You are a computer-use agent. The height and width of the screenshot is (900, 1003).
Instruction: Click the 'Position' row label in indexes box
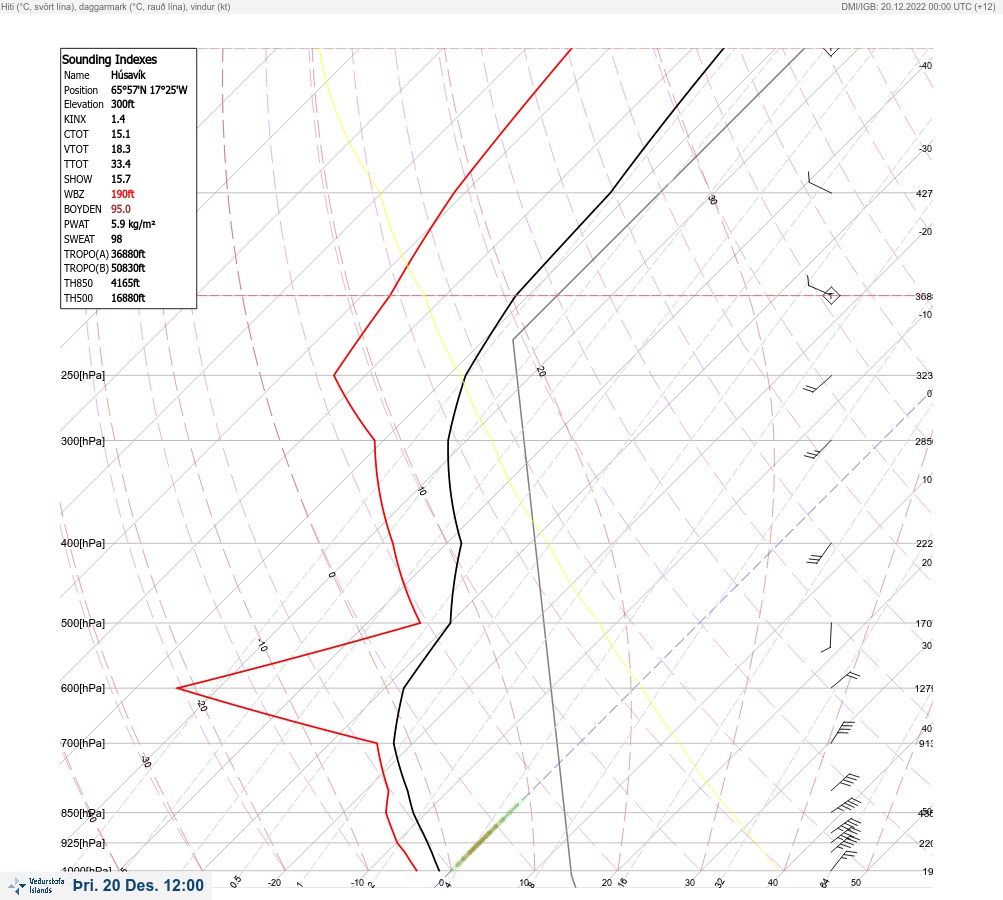(81, 90)
